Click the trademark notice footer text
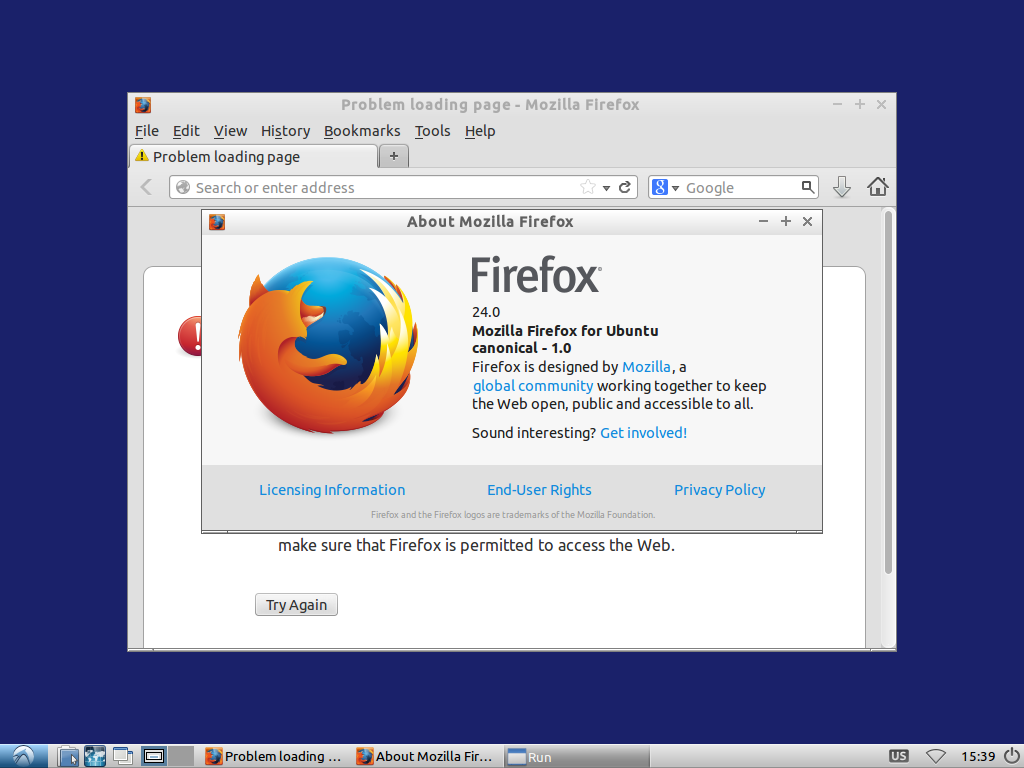This screenshot has height=768, width=1024. pyautogui.click(x=513, y=515)
